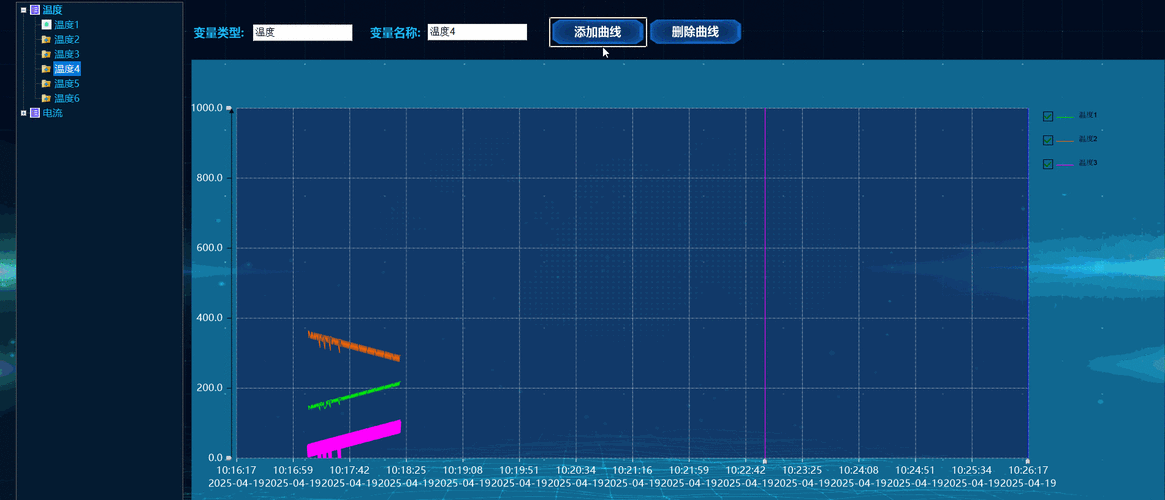Select the 温度 root label

click(52, 10)
